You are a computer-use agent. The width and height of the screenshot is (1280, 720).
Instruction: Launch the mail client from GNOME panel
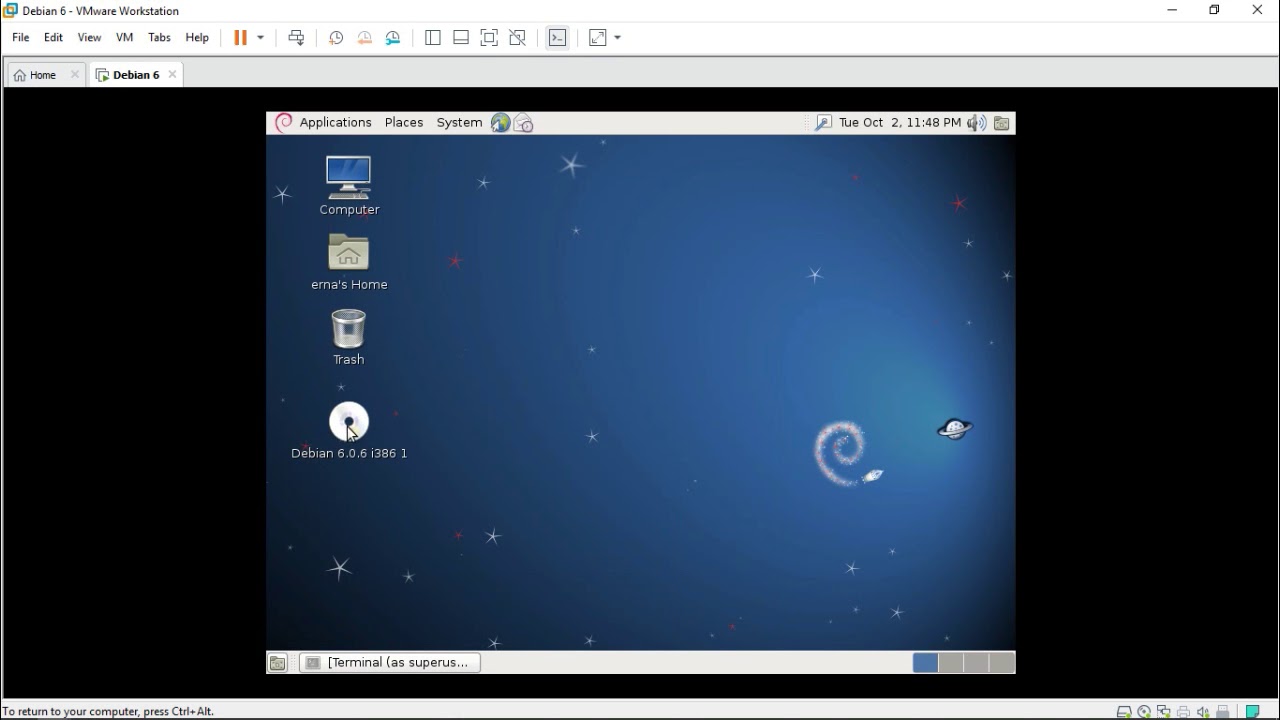click(524, 123)
